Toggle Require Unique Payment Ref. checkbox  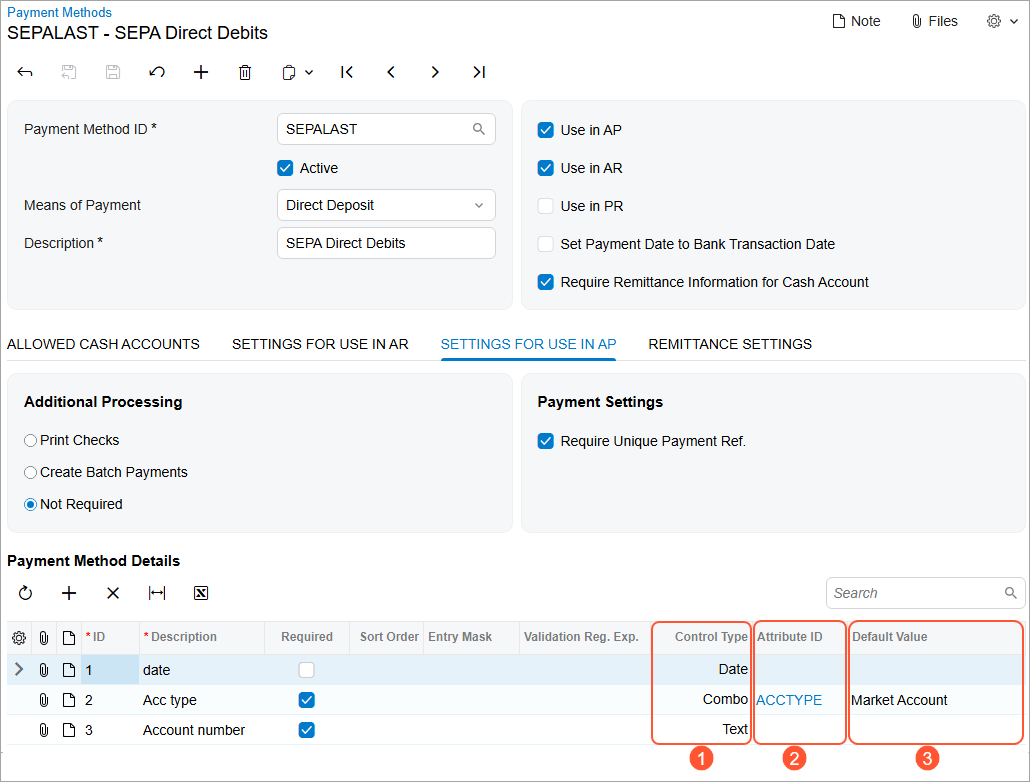coord(546,441)
